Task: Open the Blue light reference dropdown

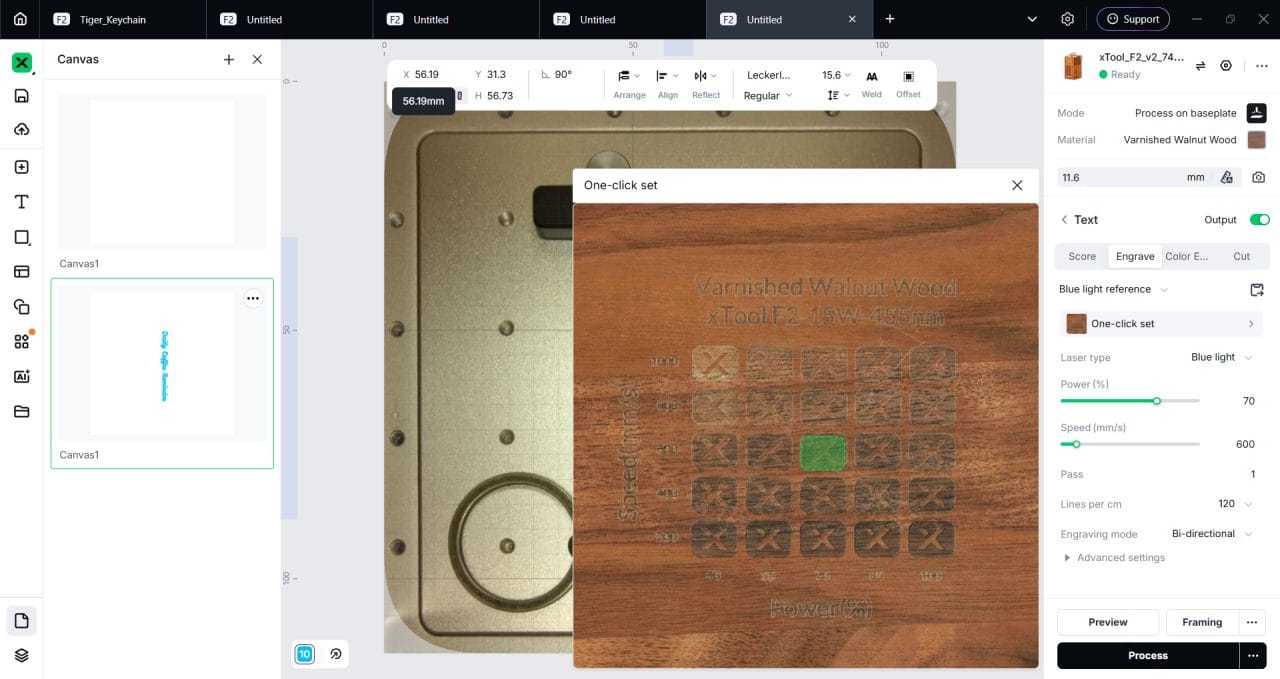Action: click(x=1113, y=289)
